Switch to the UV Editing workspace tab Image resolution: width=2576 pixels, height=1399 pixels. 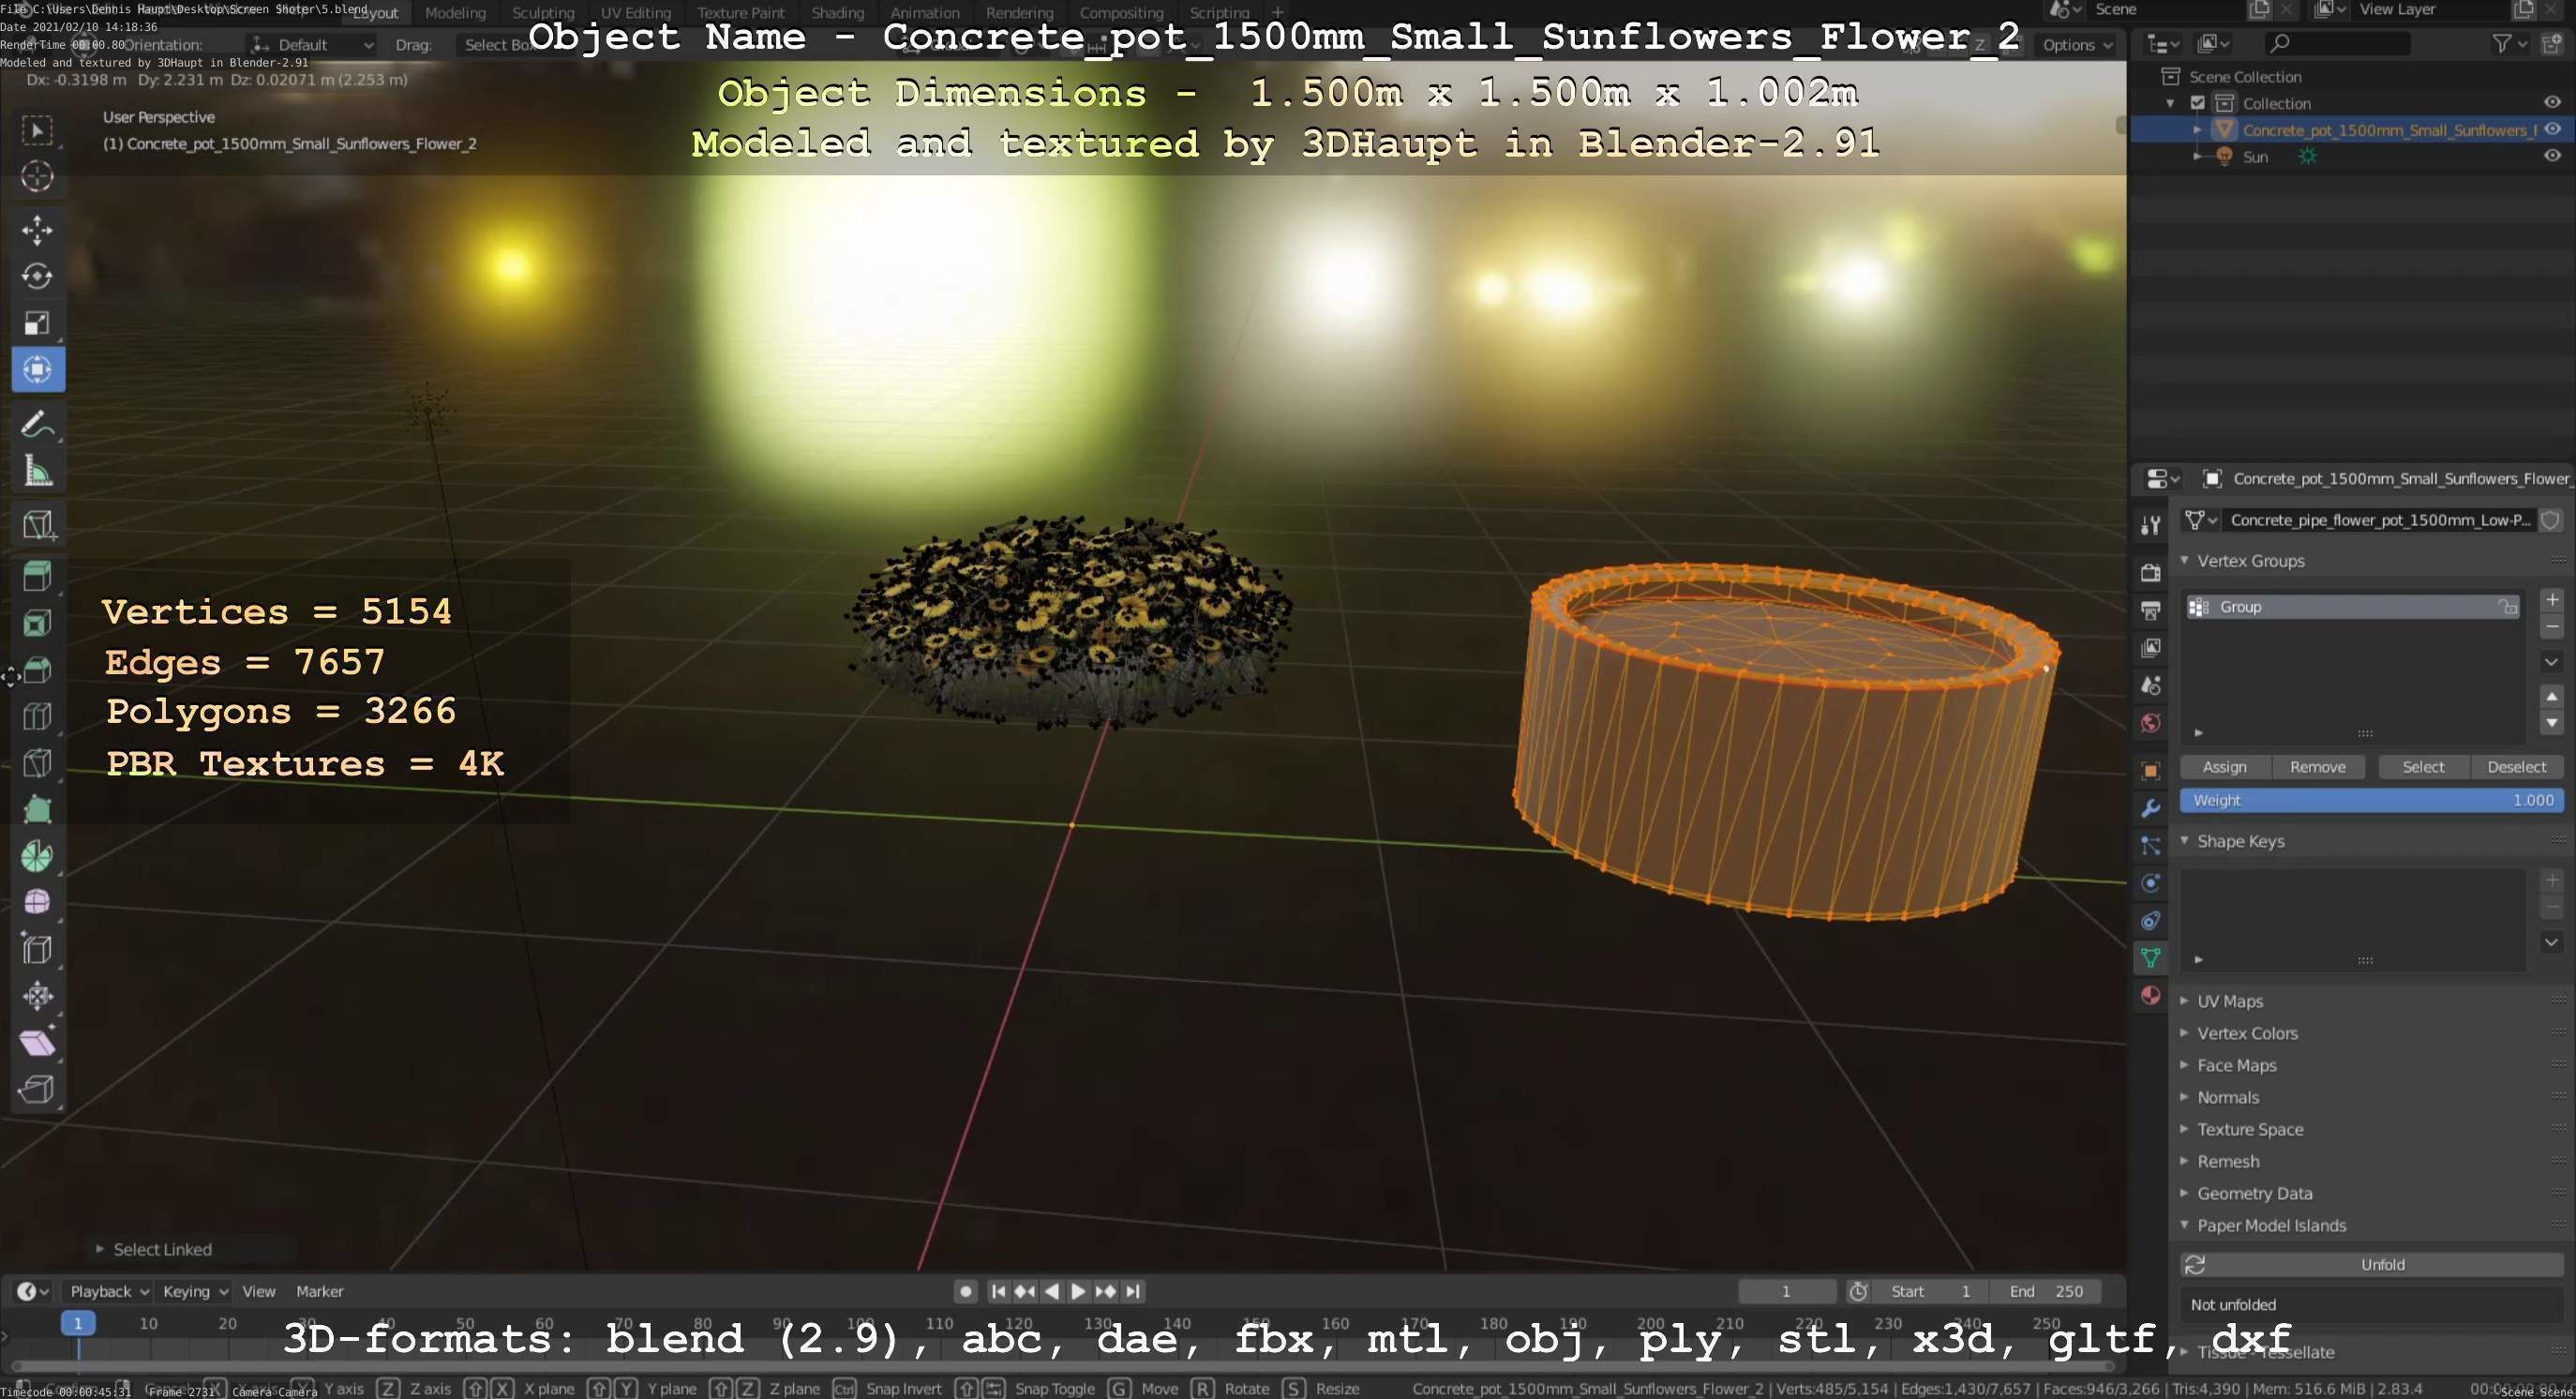point(635,13)
